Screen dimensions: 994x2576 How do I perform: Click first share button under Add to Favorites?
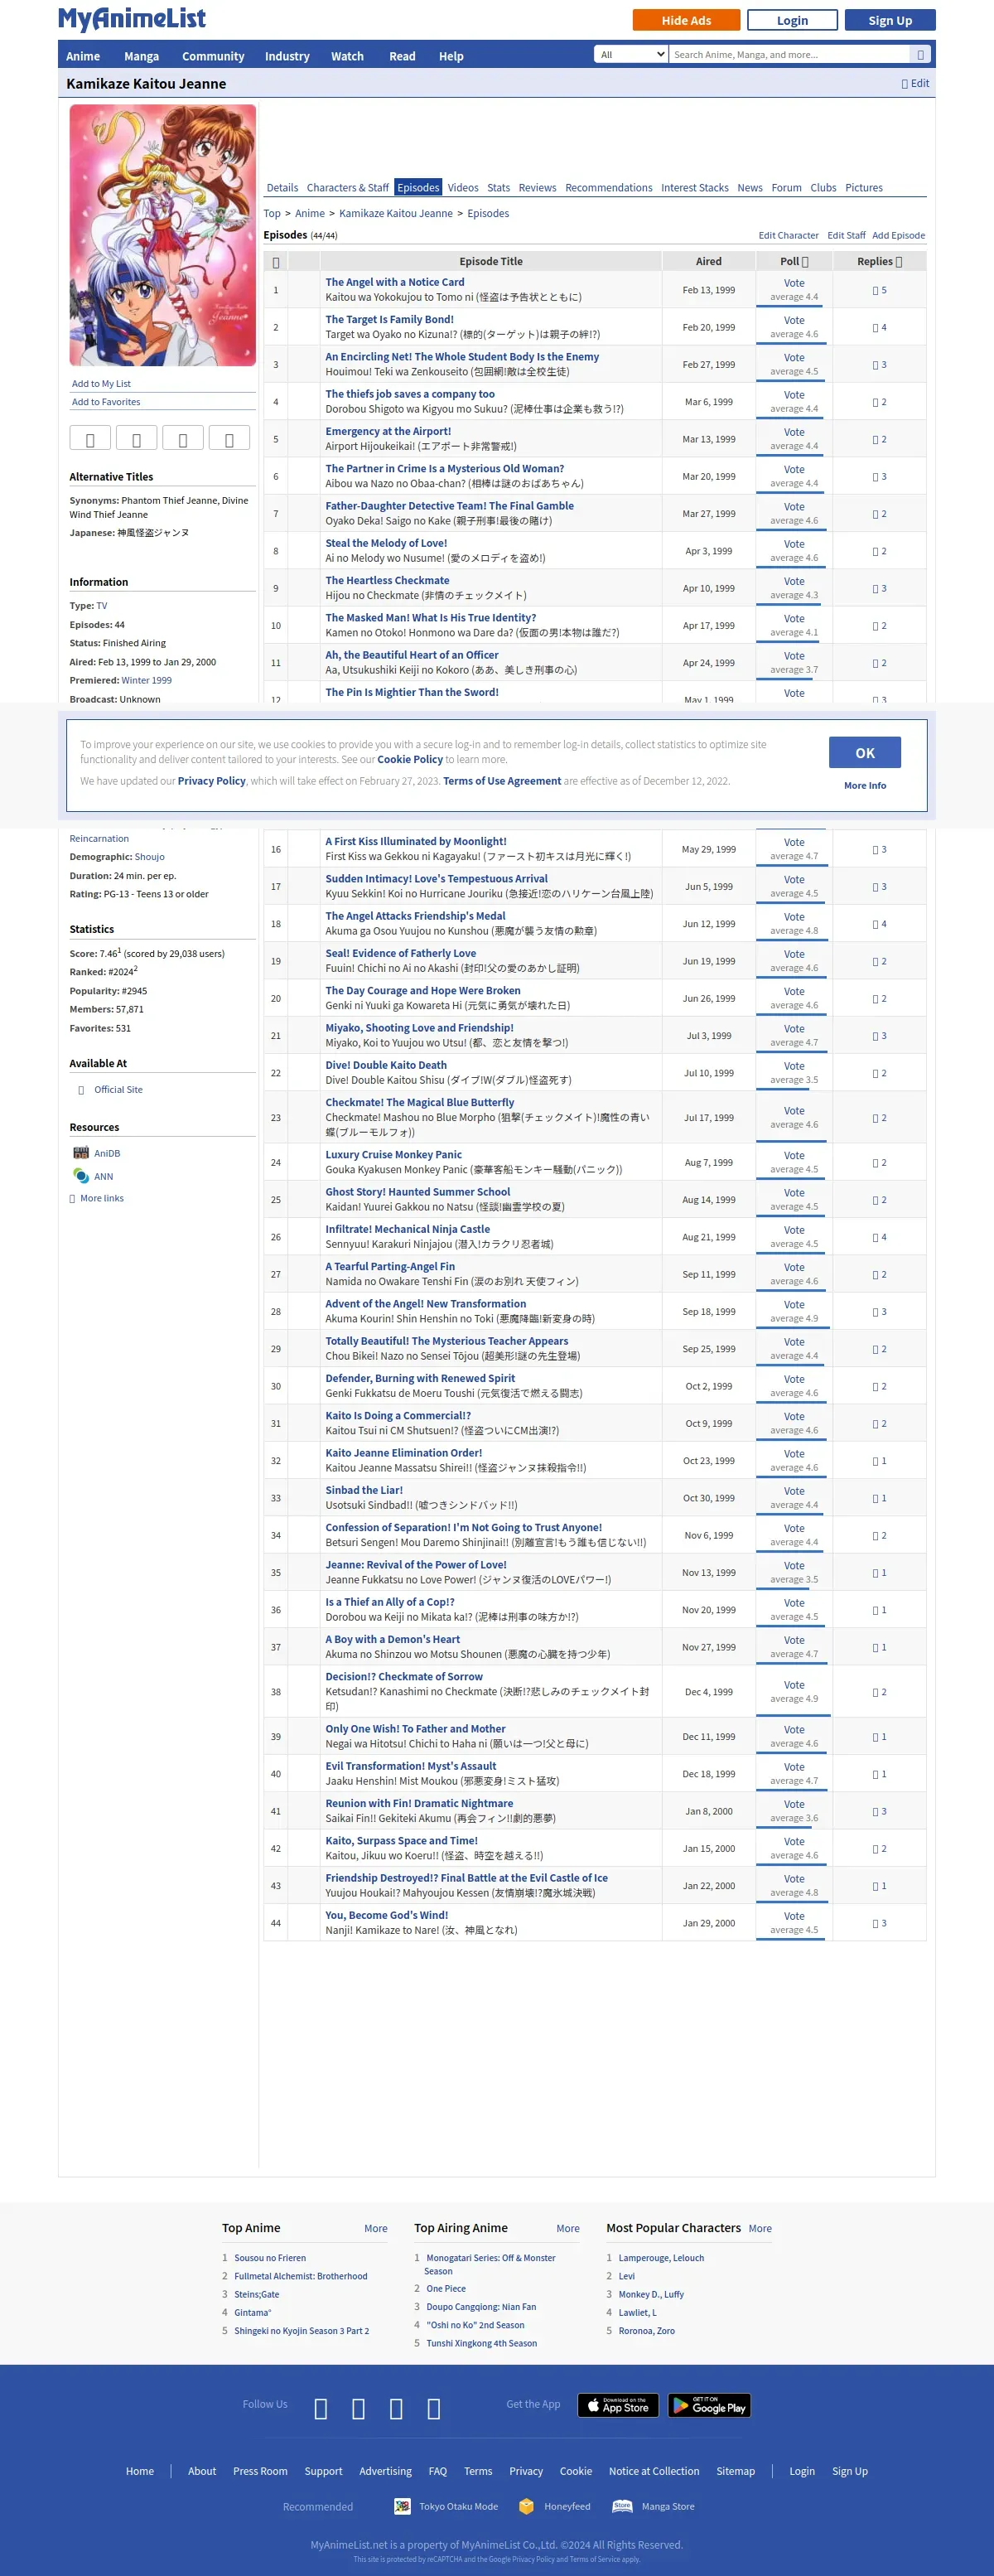point(90,438)
